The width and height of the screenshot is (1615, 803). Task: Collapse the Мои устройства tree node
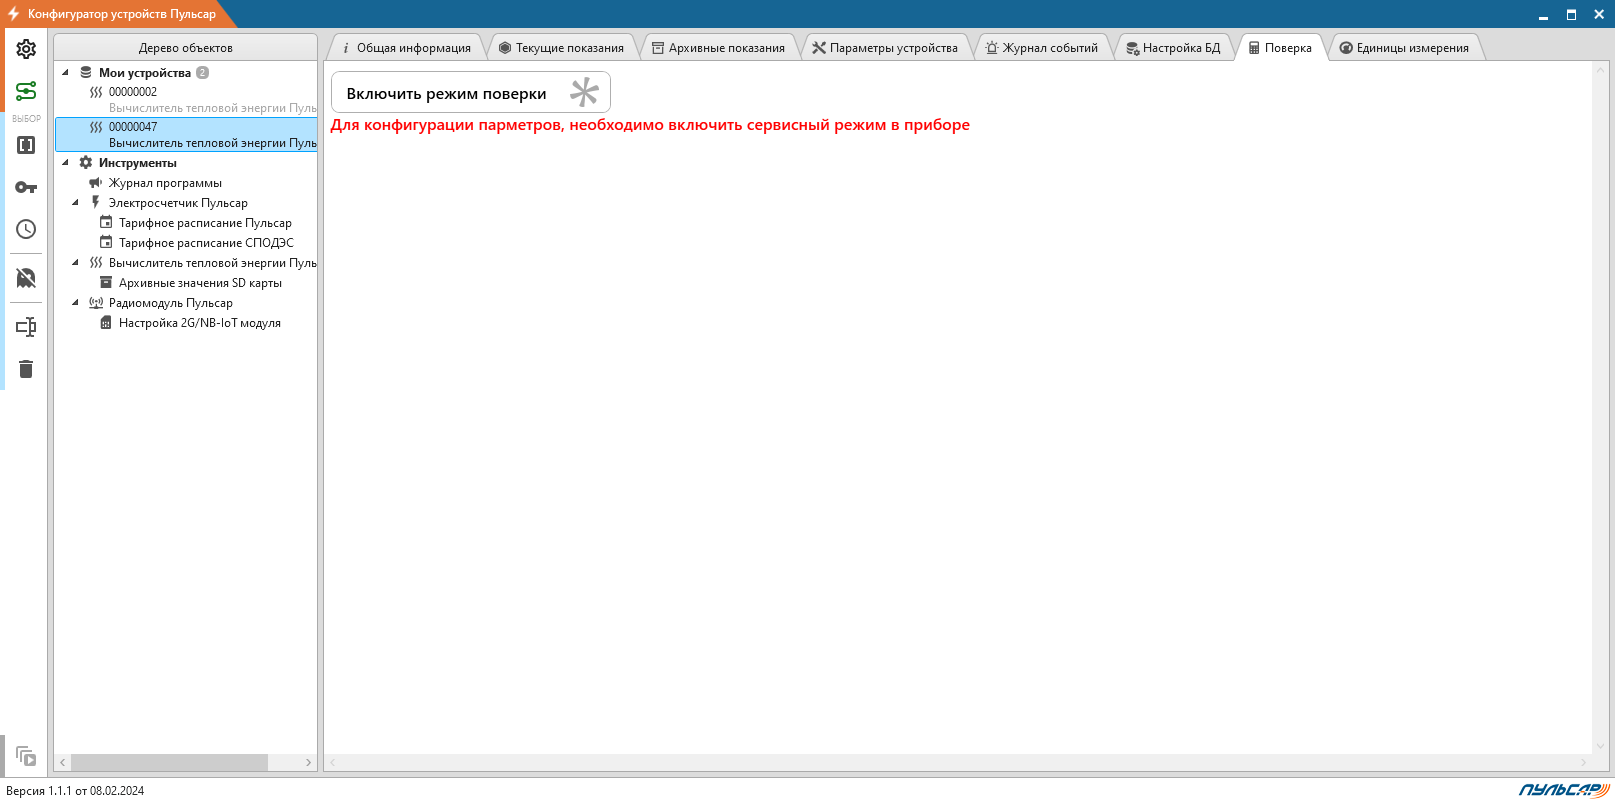click(65, 72)
